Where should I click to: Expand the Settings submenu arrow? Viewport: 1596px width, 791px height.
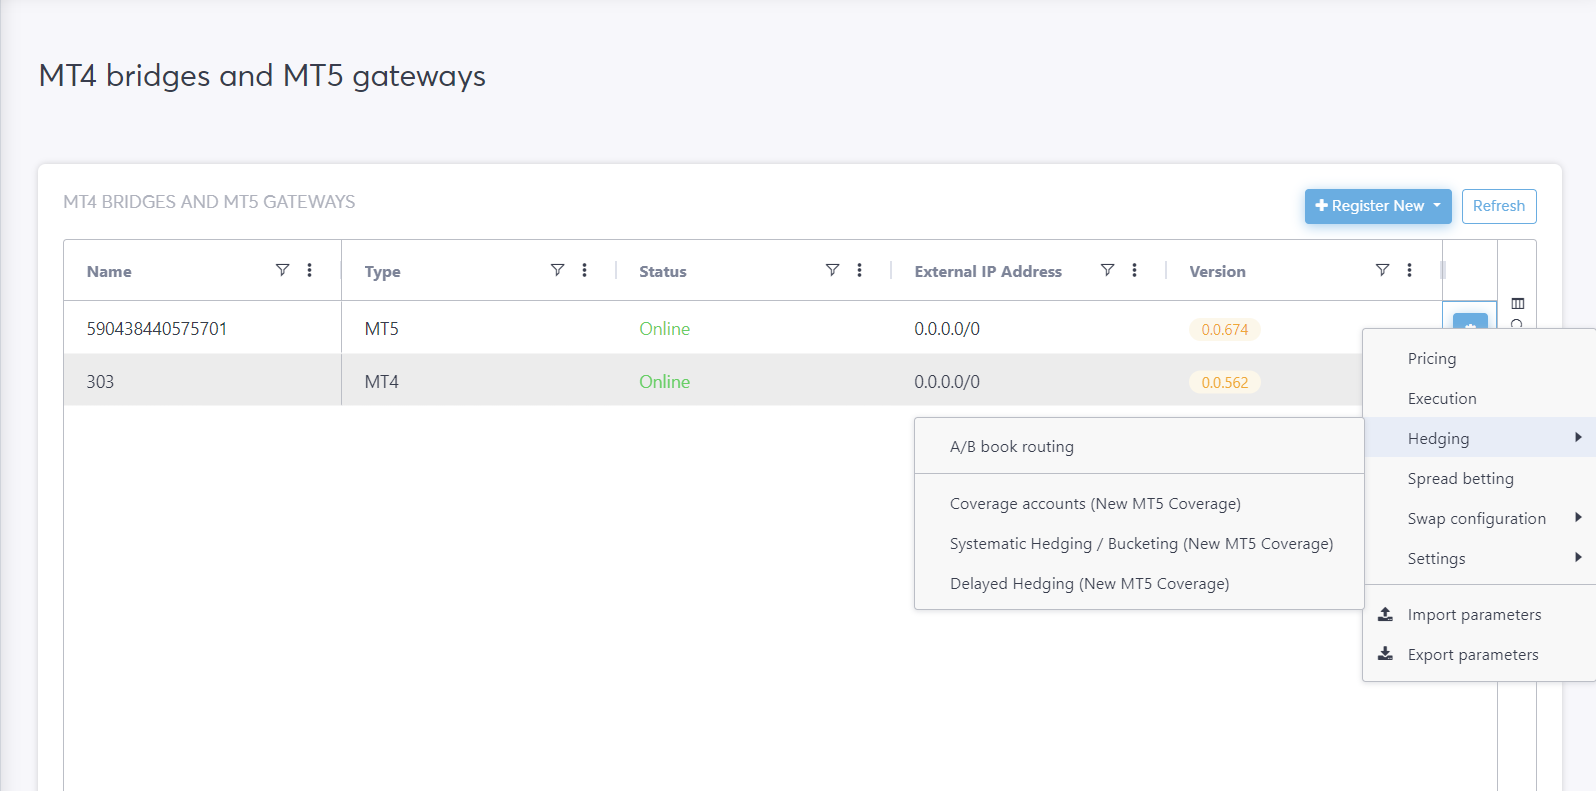tap(1578, 557)
